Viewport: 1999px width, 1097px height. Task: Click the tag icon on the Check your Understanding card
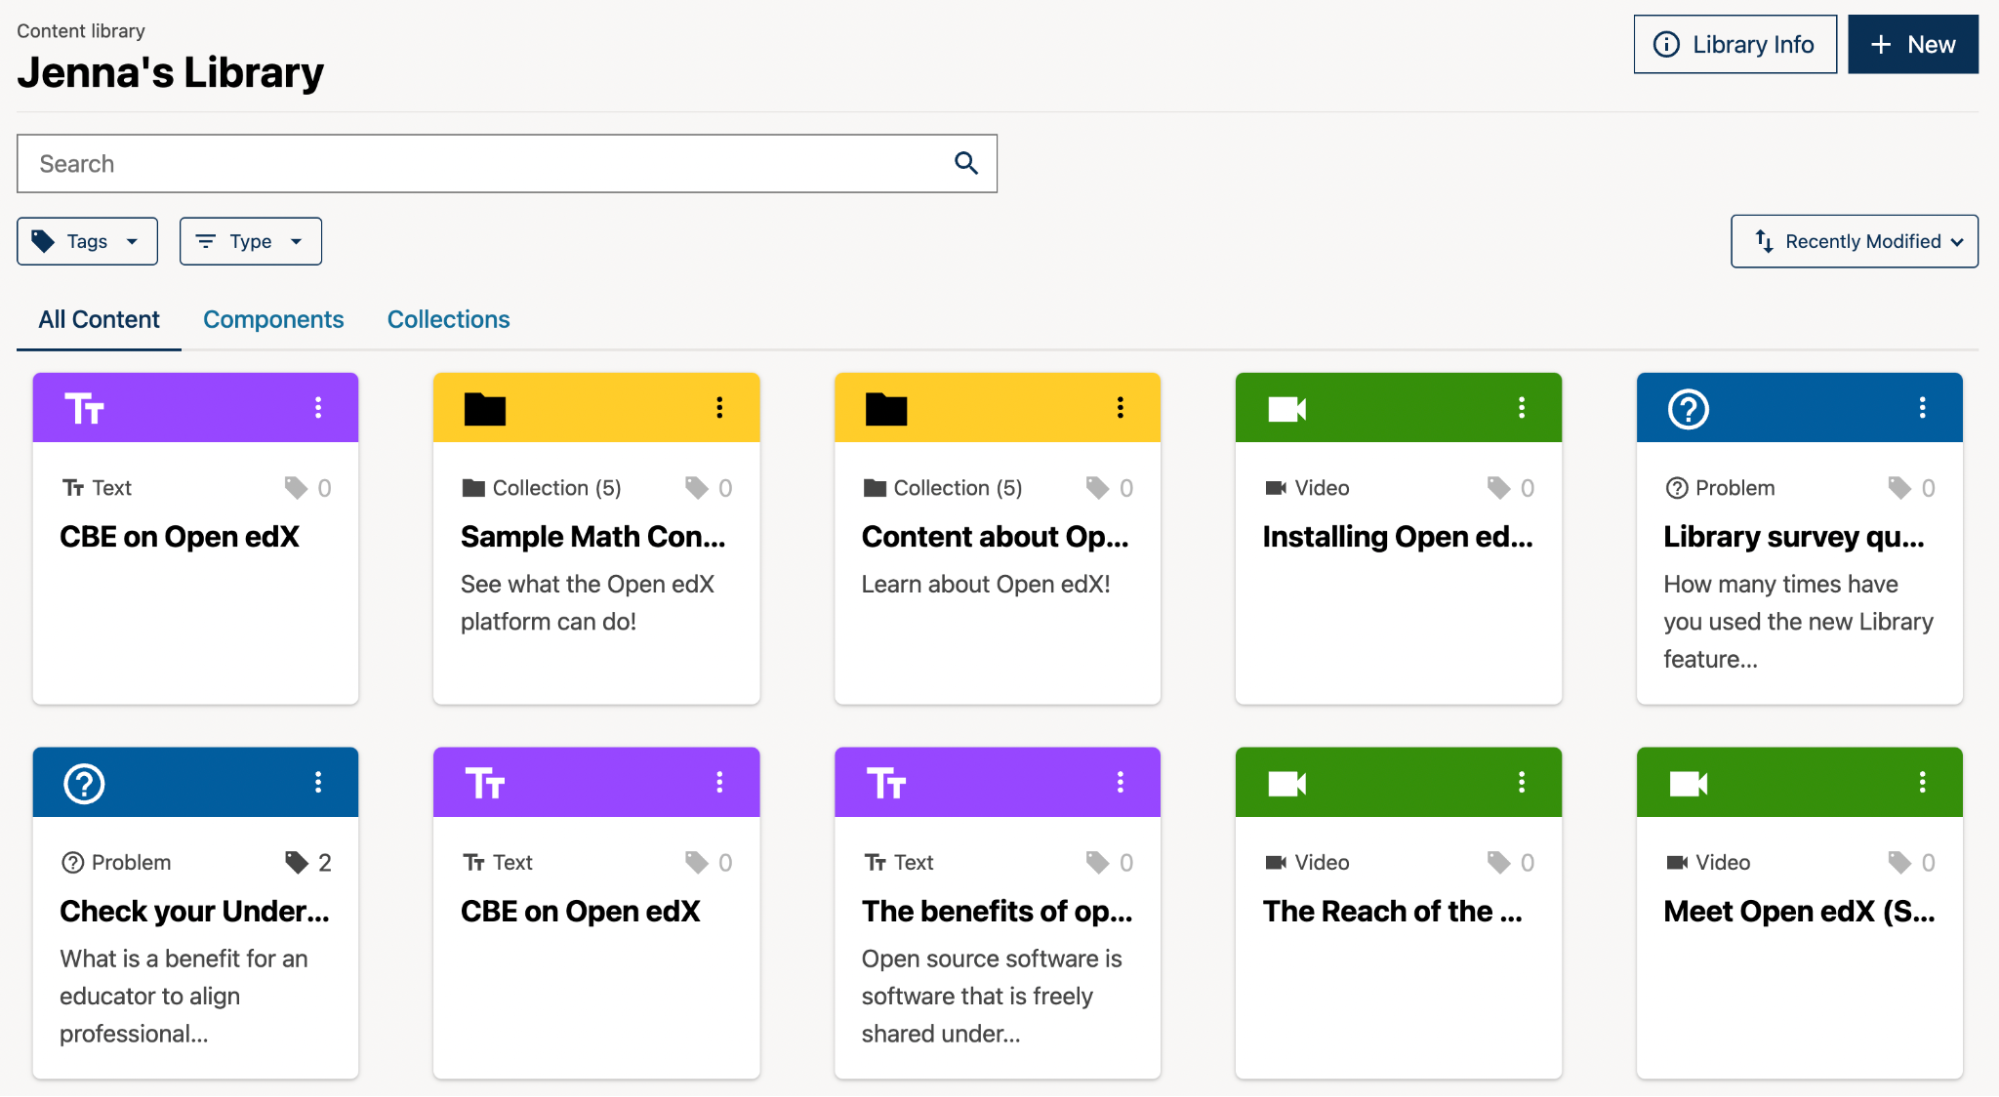(297, 861)
